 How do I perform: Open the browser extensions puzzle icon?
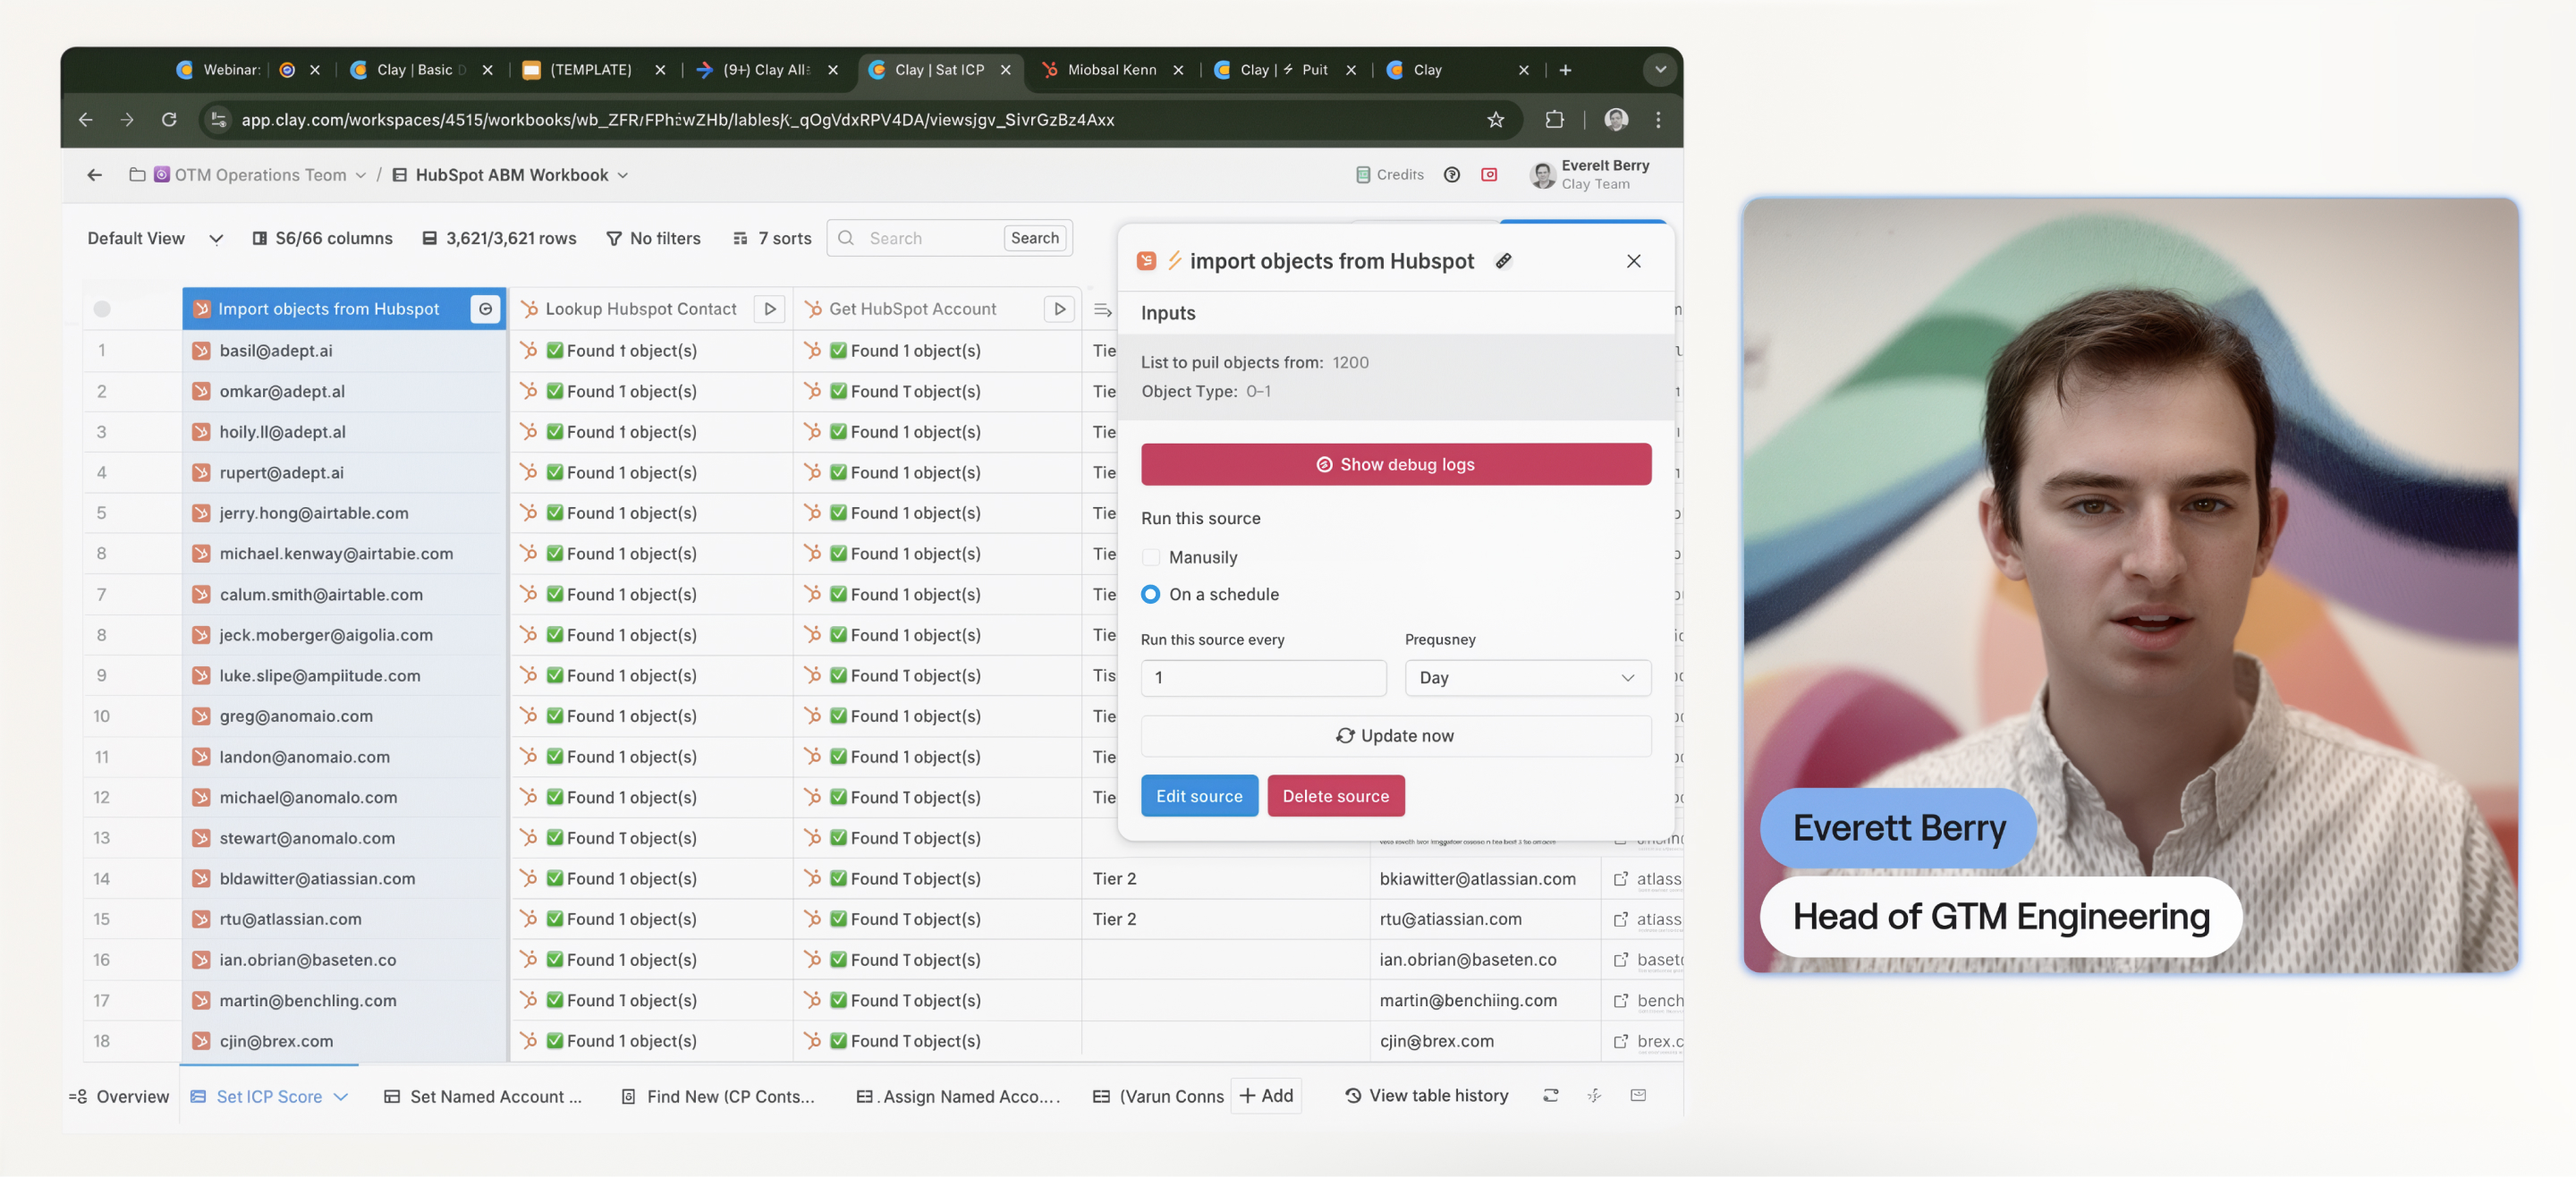click(1554, 120)
